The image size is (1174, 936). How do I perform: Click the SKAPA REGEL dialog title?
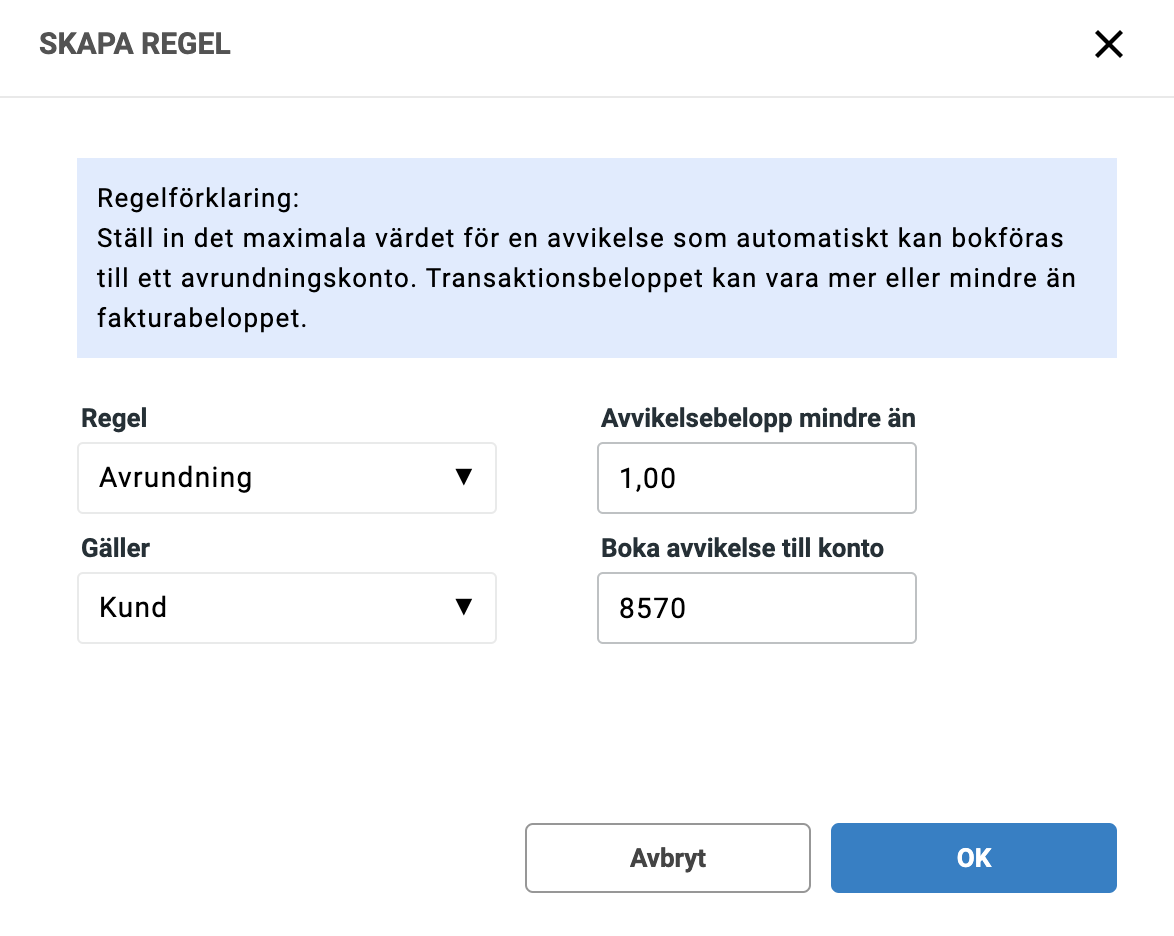[x=135, y=45]
